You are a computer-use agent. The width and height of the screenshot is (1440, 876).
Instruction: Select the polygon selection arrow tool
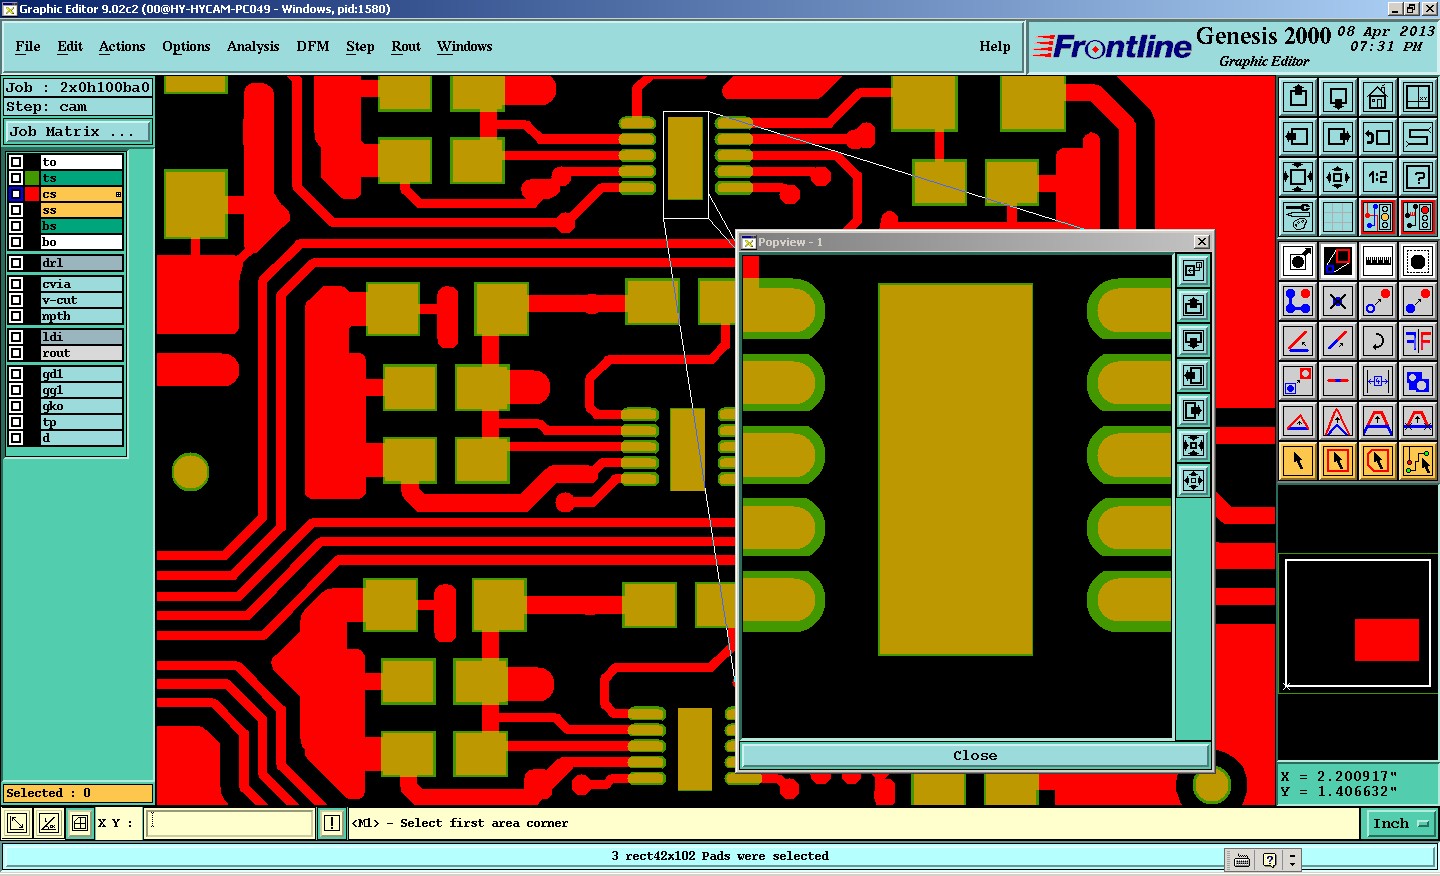[x=1378, y=461]
